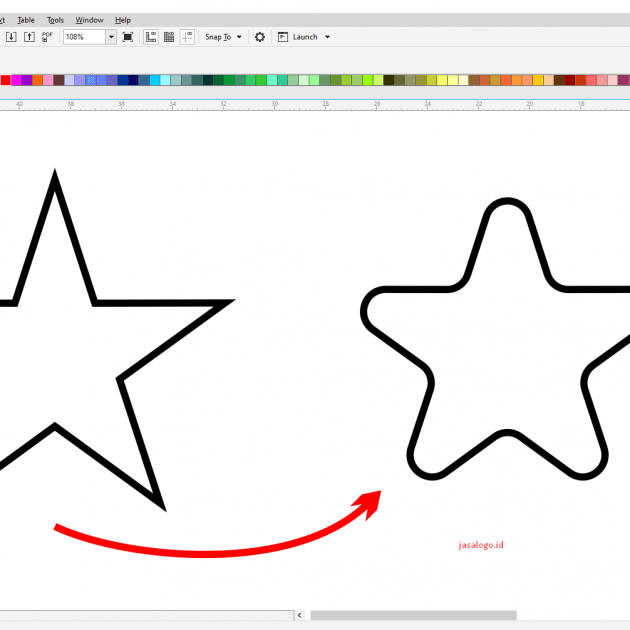This screenshot has height=630, width=630.
Task: Open the Table menu
Action: (x=26, y=20)
